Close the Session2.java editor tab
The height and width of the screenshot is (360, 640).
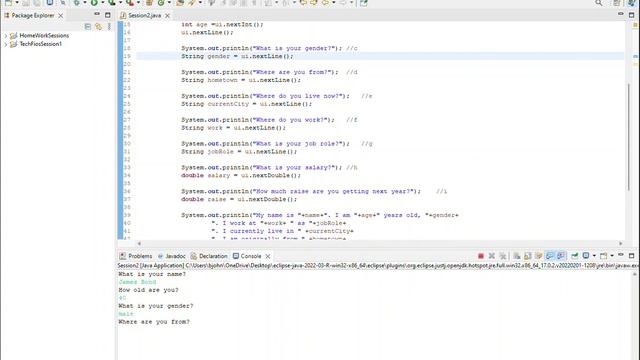167,16
